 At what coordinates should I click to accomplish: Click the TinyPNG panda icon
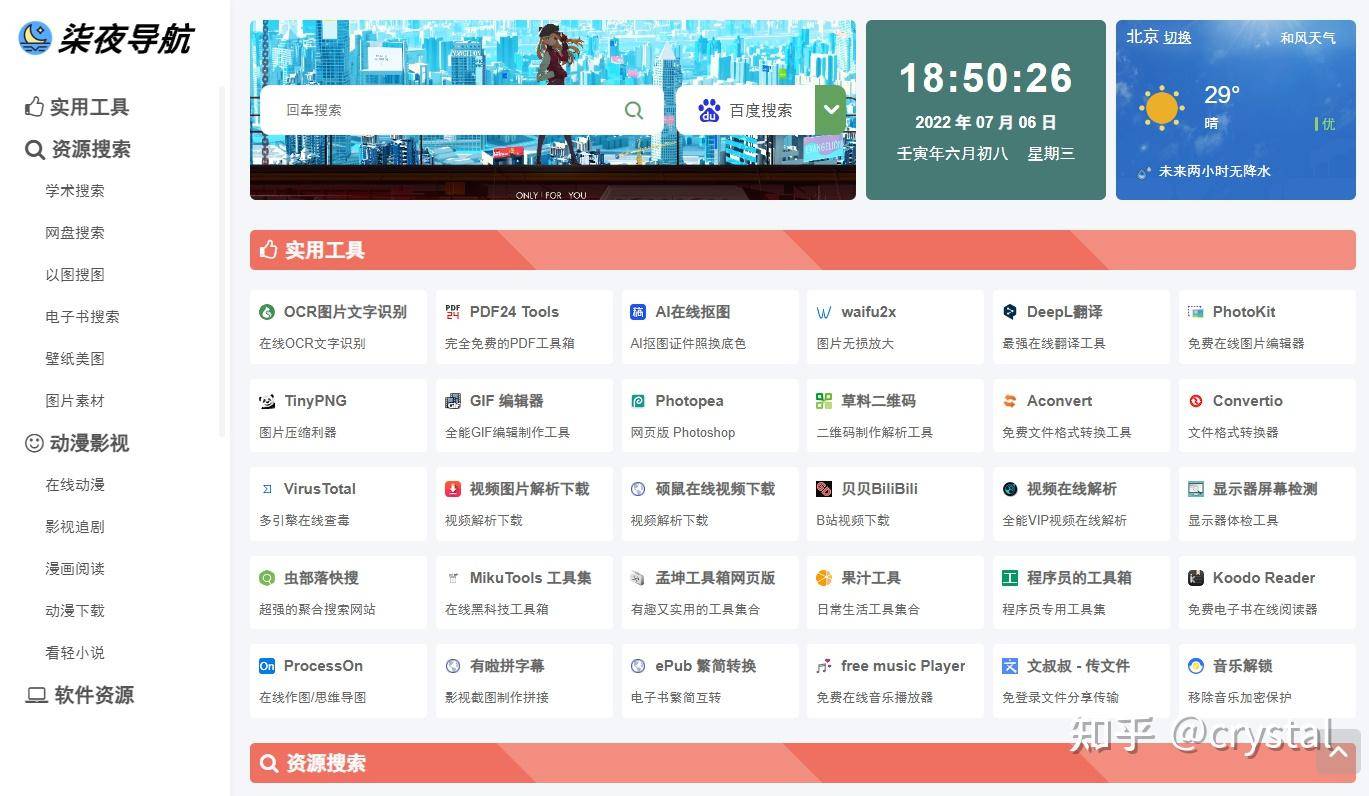(267, 401)
